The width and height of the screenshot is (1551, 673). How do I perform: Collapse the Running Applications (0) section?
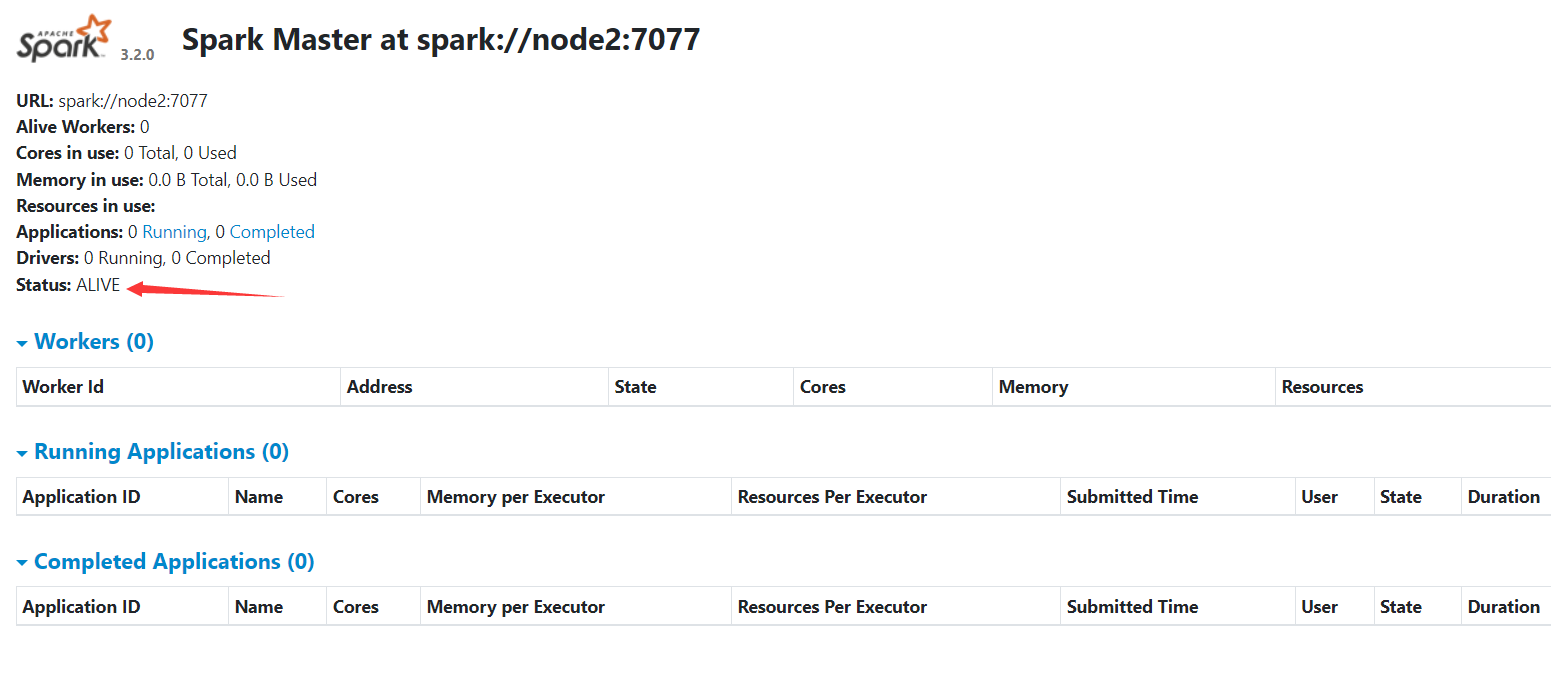pos(153,452)
